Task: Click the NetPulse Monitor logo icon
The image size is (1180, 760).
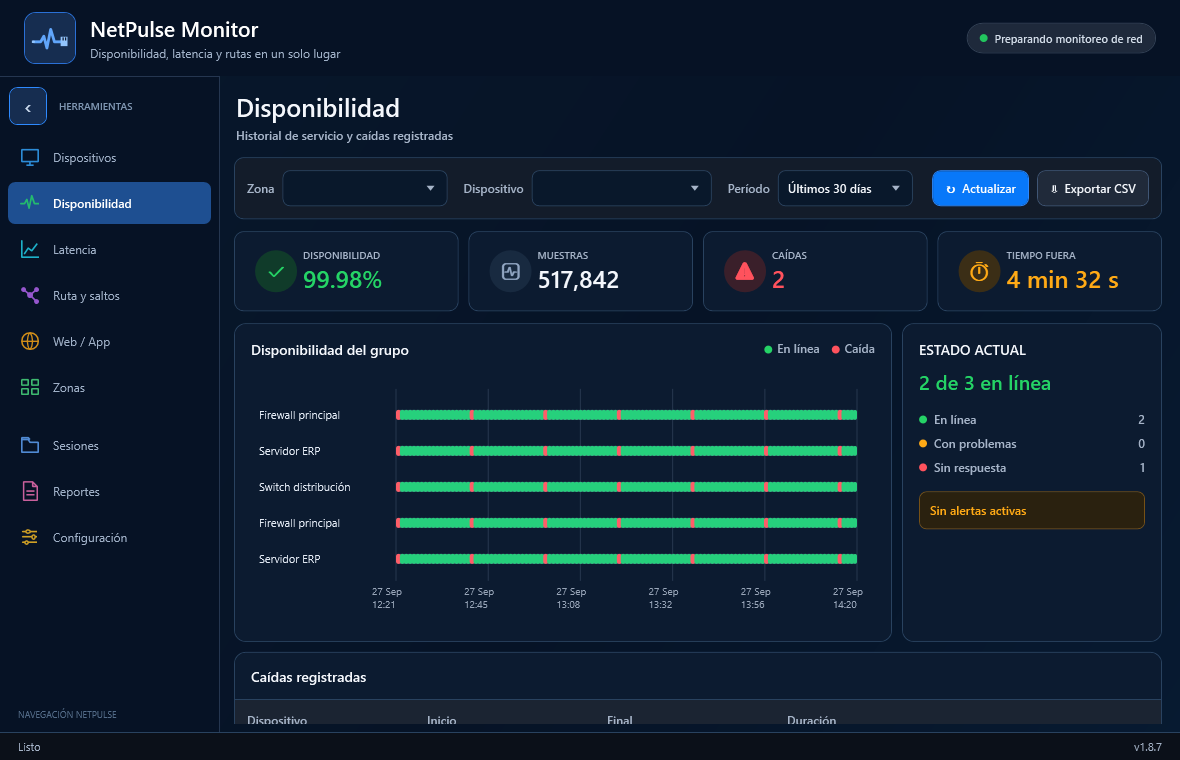Action: pyautogui.click(x=50, y=38)
